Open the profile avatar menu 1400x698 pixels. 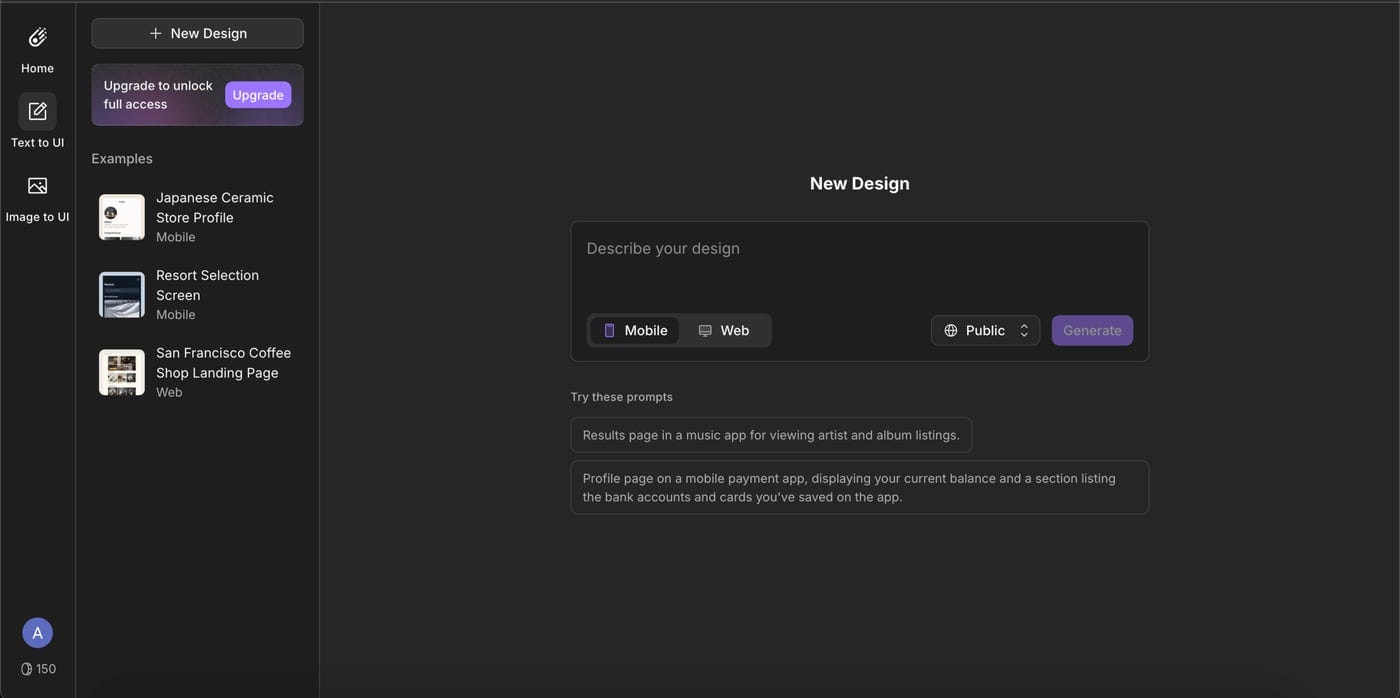[36, 632]
